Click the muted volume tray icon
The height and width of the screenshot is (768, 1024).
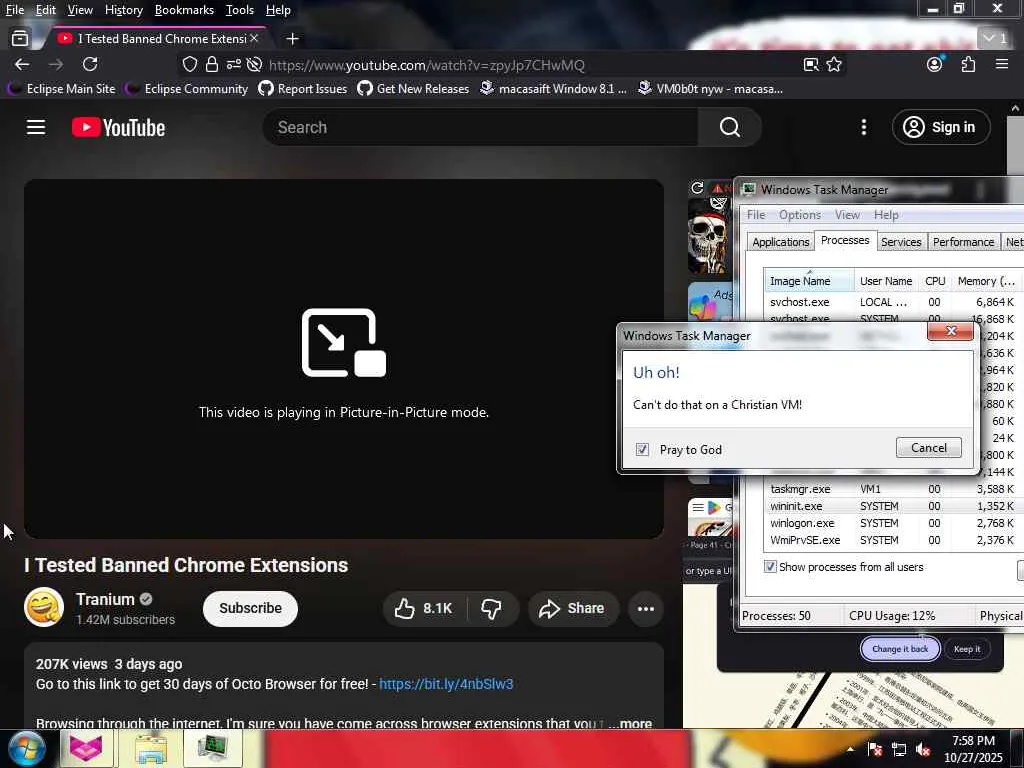click(x=923, y=750)
